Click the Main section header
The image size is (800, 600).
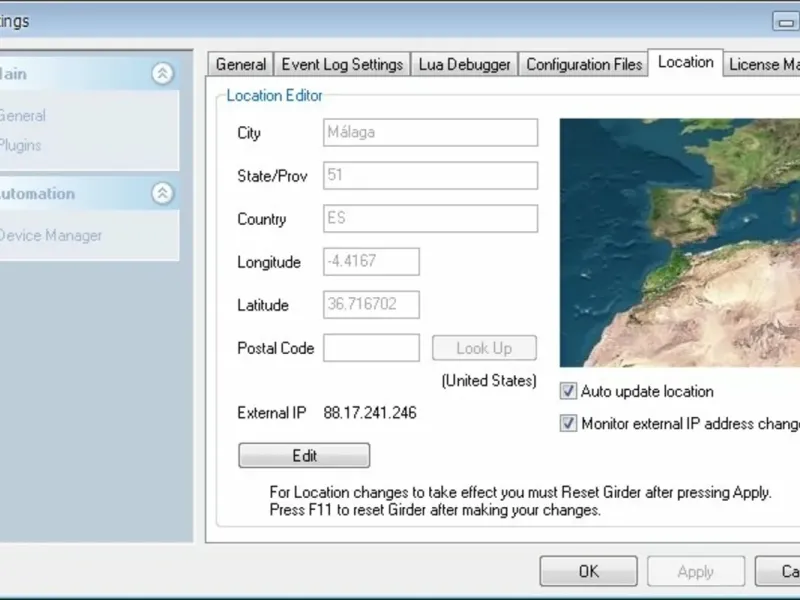click(88, 74)
